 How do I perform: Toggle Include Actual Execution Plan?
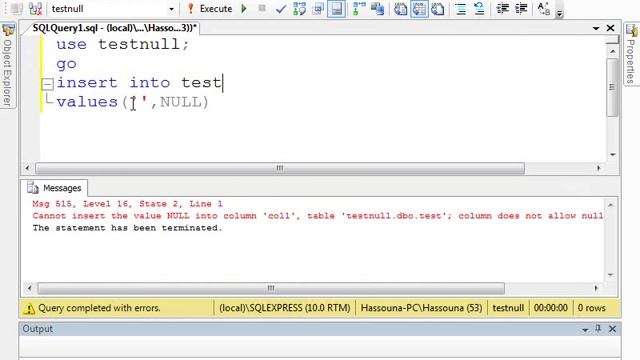point(359,9)
